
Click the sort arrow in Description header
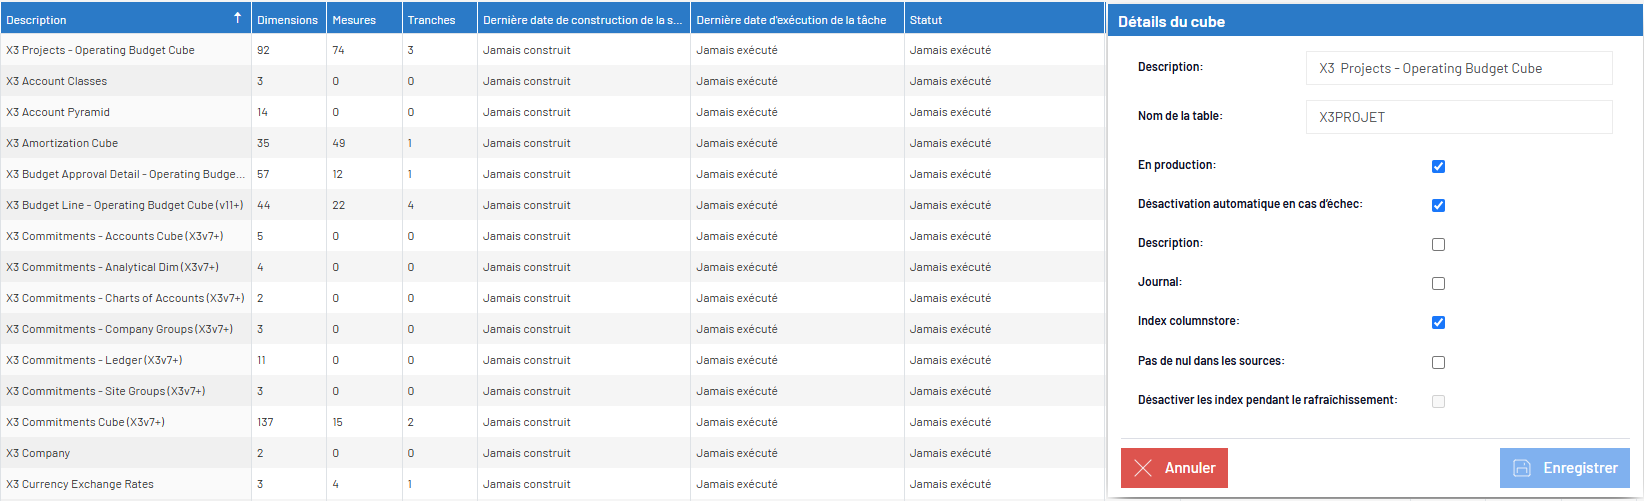click(237, 18)
